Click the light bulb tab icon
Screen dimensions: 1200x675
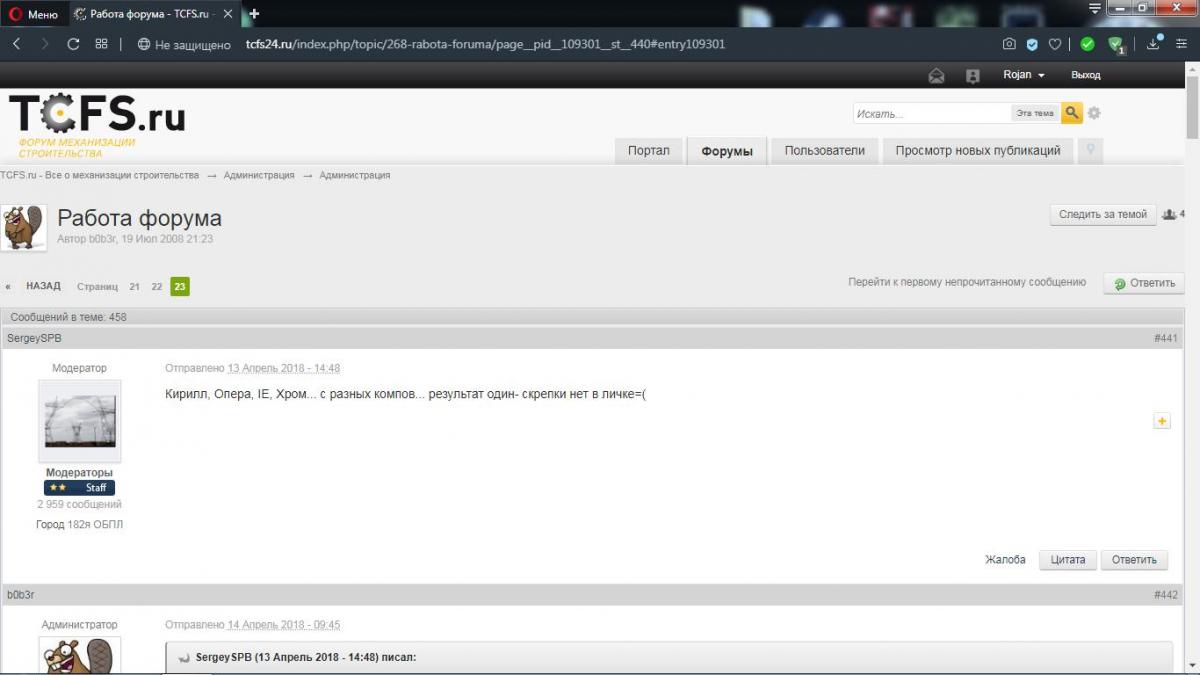pos(1090,151)
